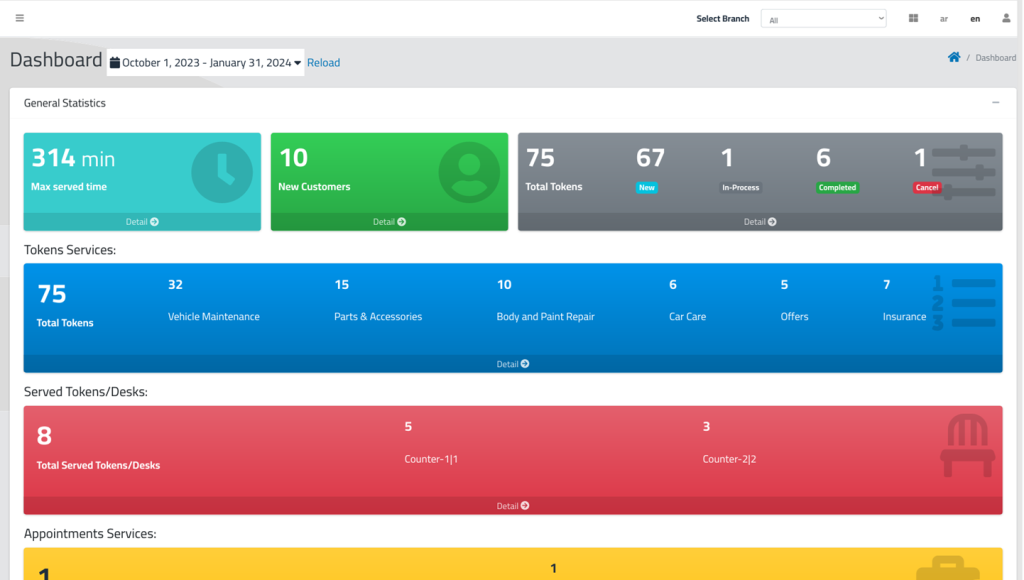1024x580 pixels.
Task: Click the home breadcrumb icon
Action: coord(954,57)
